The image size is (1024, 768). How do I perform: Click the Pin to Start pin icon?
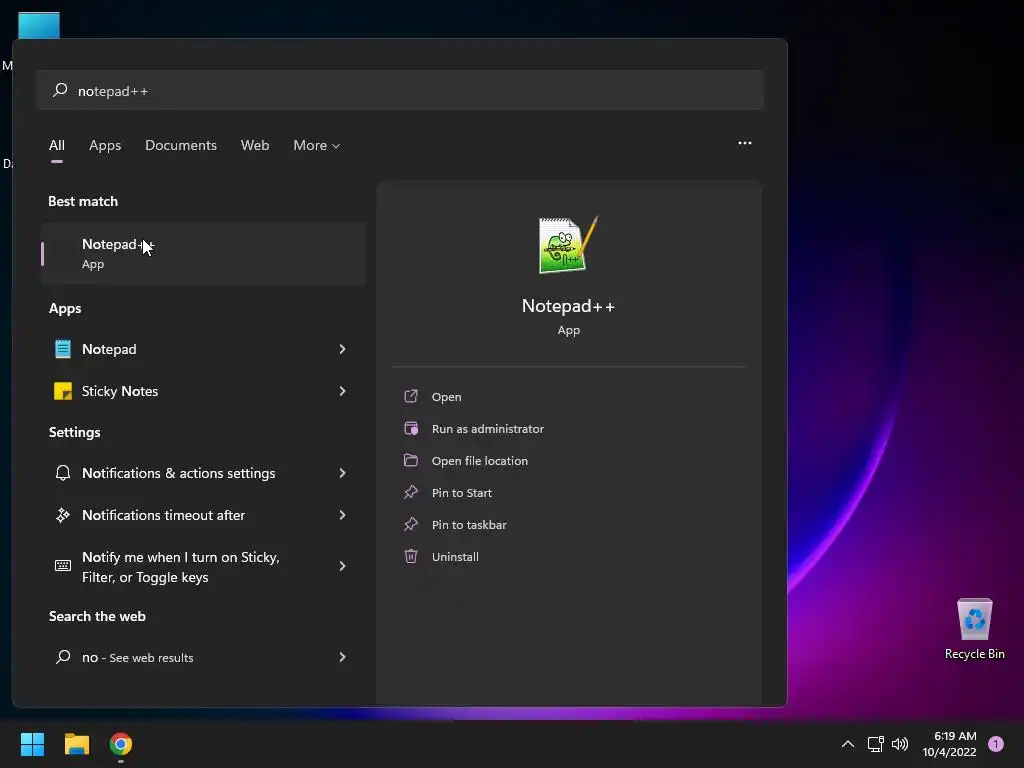point(411,492)
